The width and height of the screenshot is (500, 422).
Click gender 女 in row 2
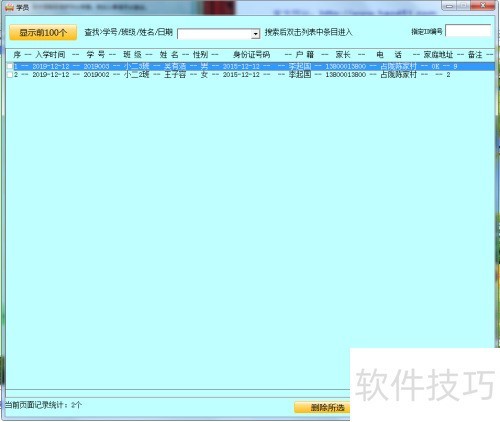coord(204,75)
